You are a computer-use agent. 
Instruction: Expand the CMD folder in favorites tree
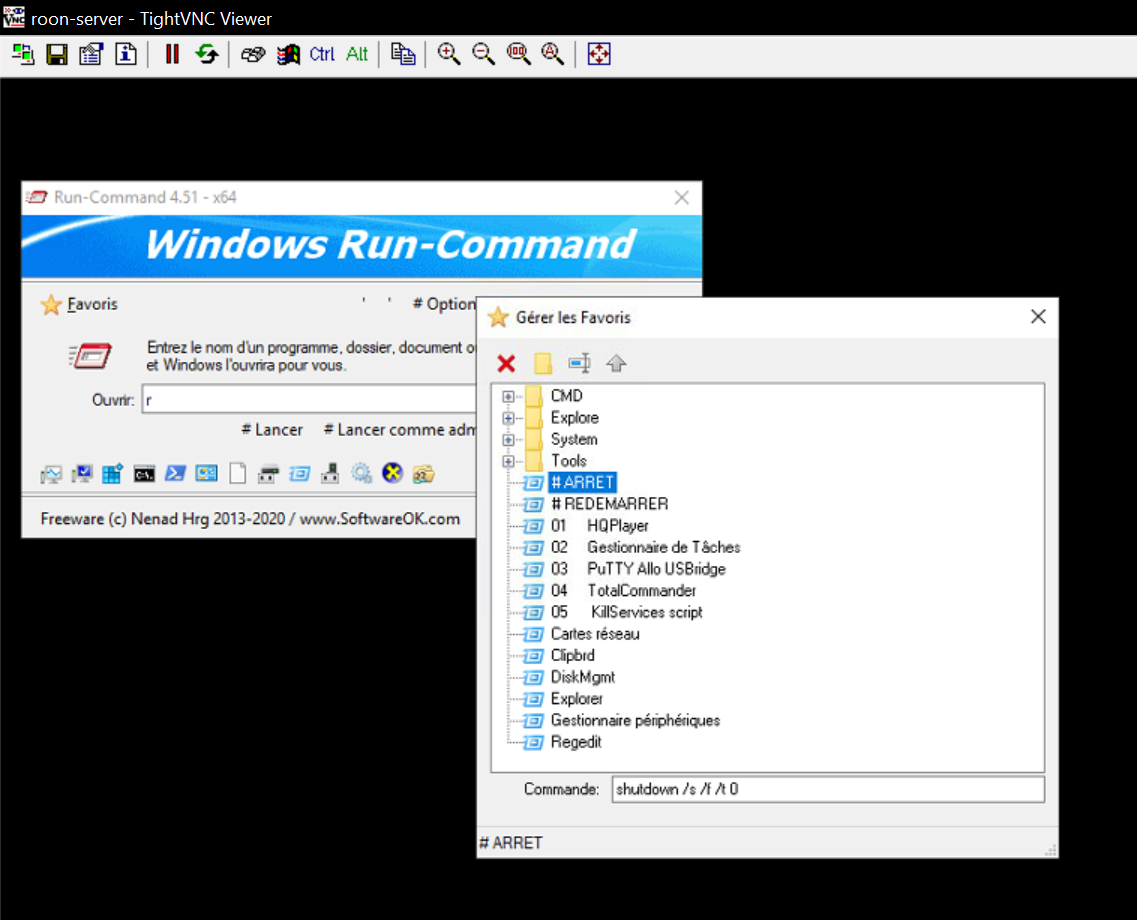coord(508,397)
